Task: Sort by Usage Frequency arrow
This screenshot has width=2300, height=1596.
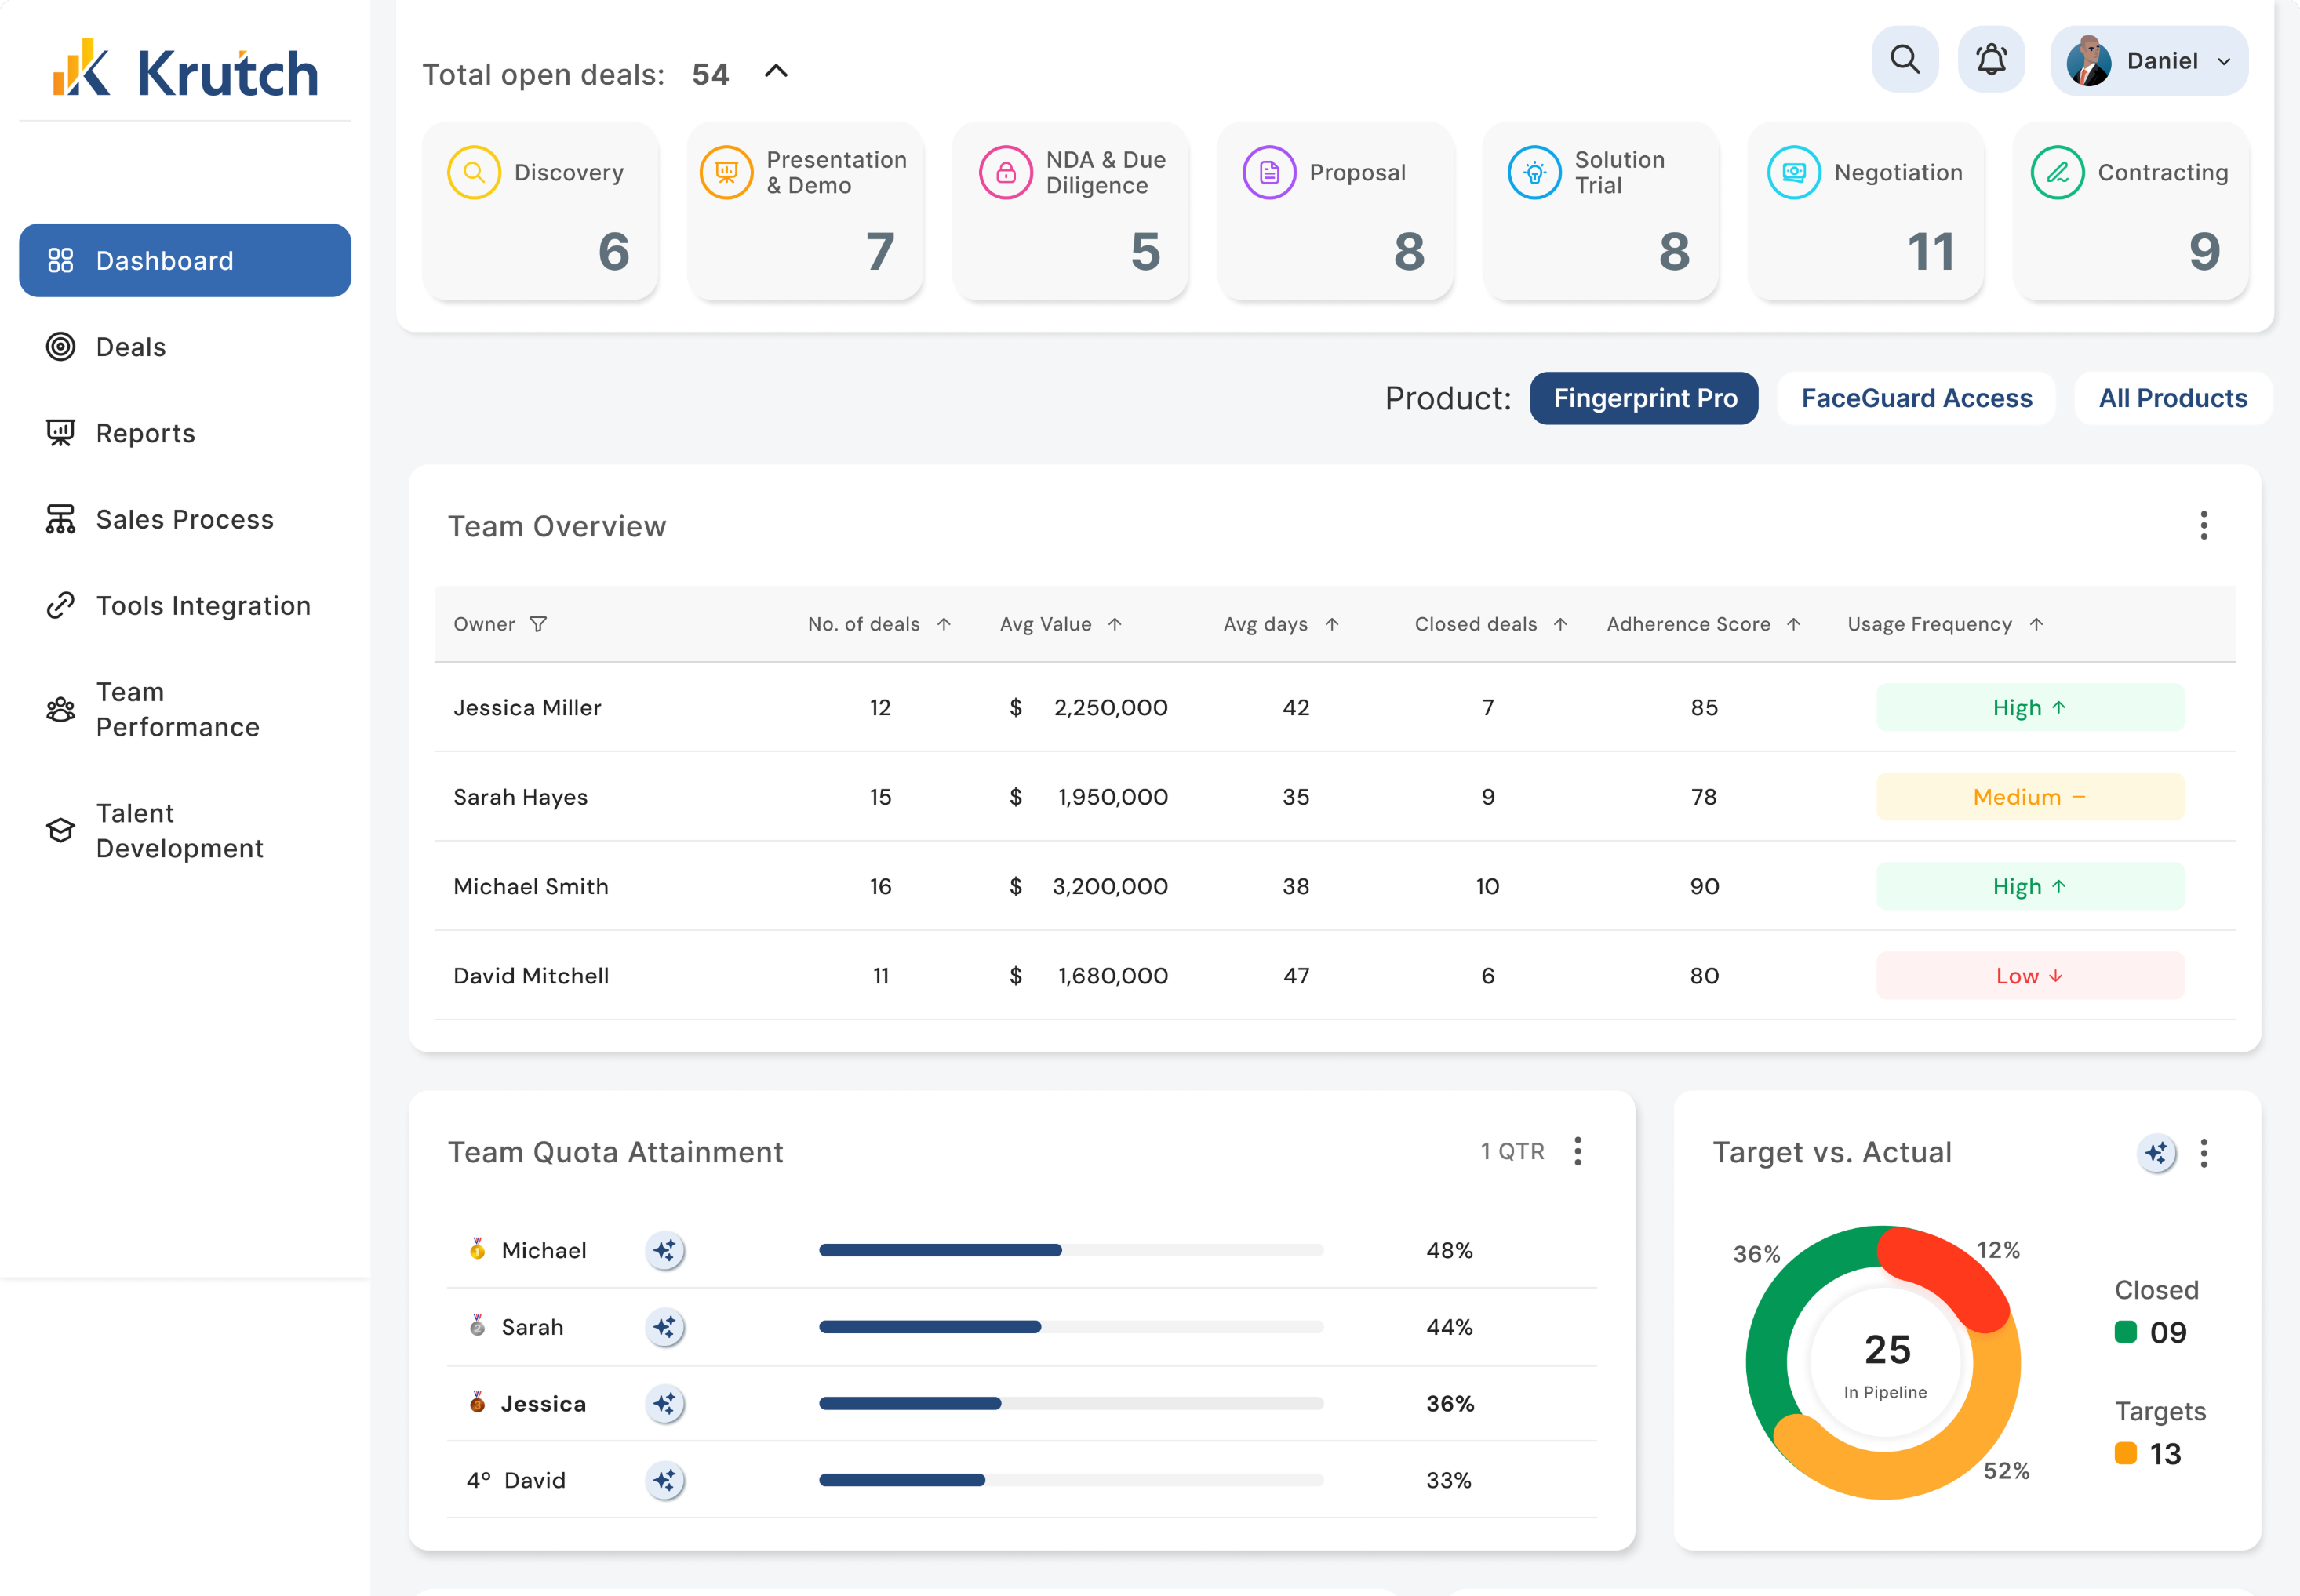Action: pos(2036,624)
